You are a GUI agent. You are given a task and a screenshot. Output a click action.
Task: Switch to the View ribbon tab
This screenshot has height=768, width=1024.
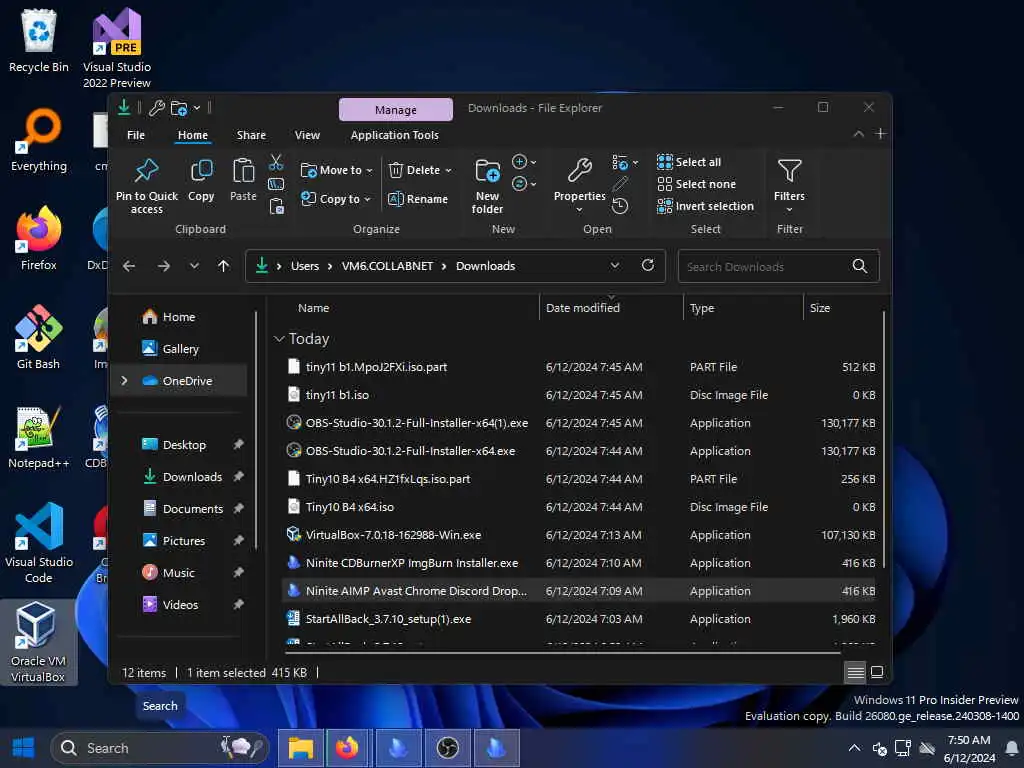(x=307, y=135)
